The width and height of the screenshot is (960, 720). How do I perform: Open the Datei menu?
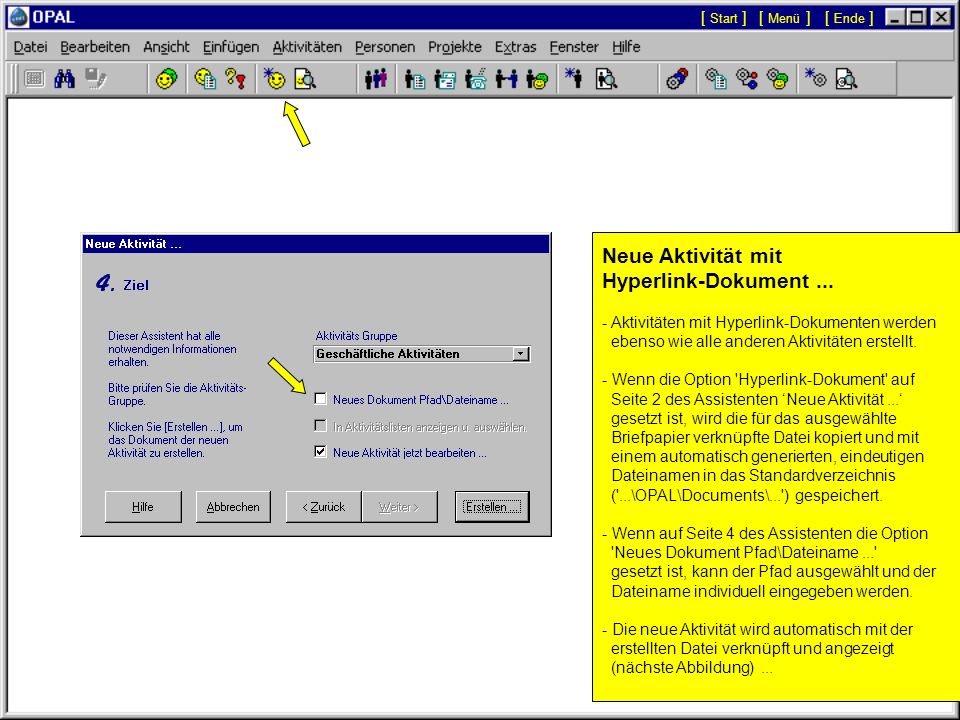click(x=30, y=47)
